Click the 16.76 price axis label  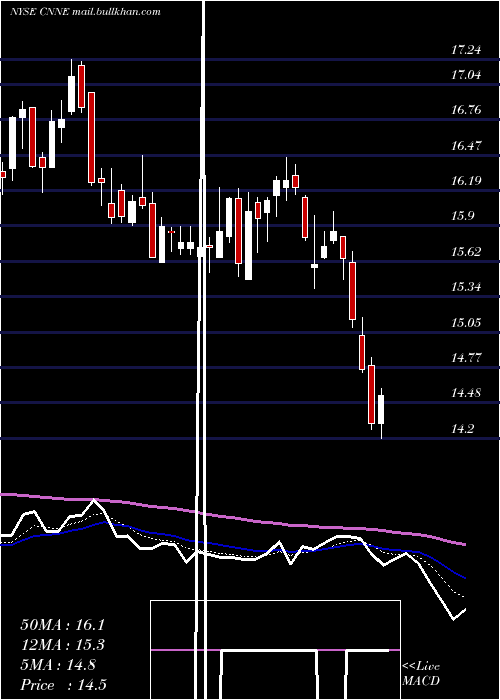466,110
